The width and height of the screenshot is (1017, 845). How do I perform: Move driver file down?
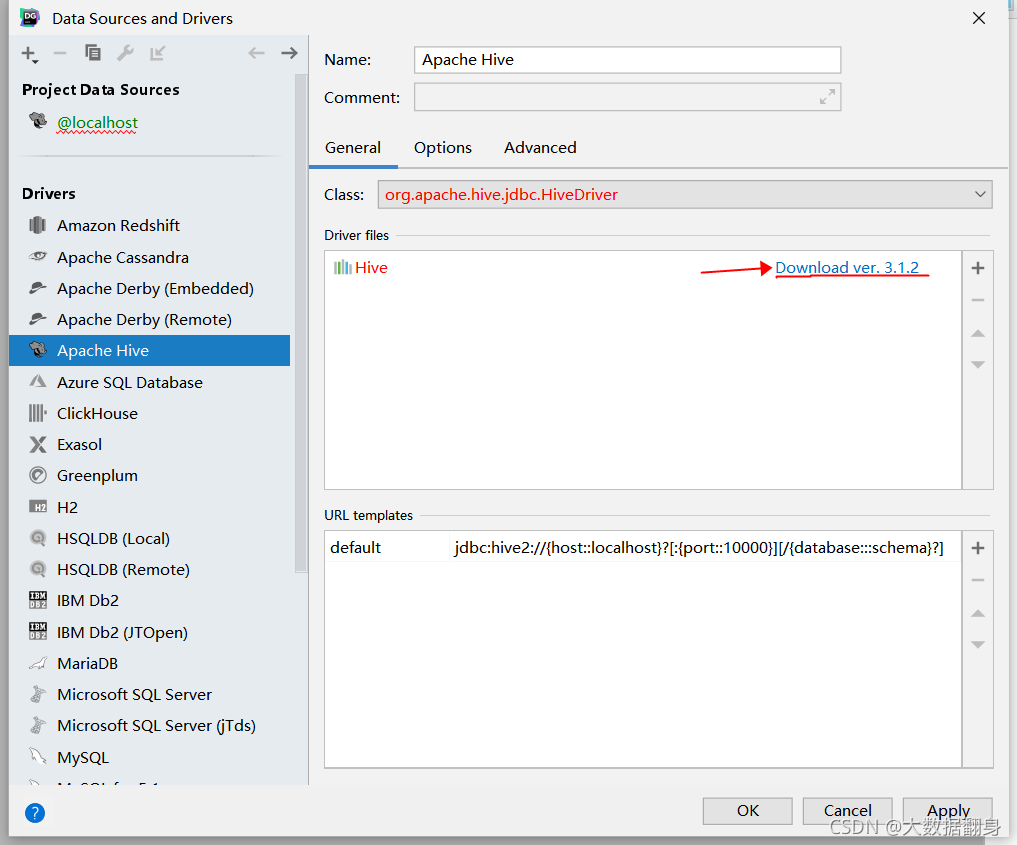(x=978, y=365)
